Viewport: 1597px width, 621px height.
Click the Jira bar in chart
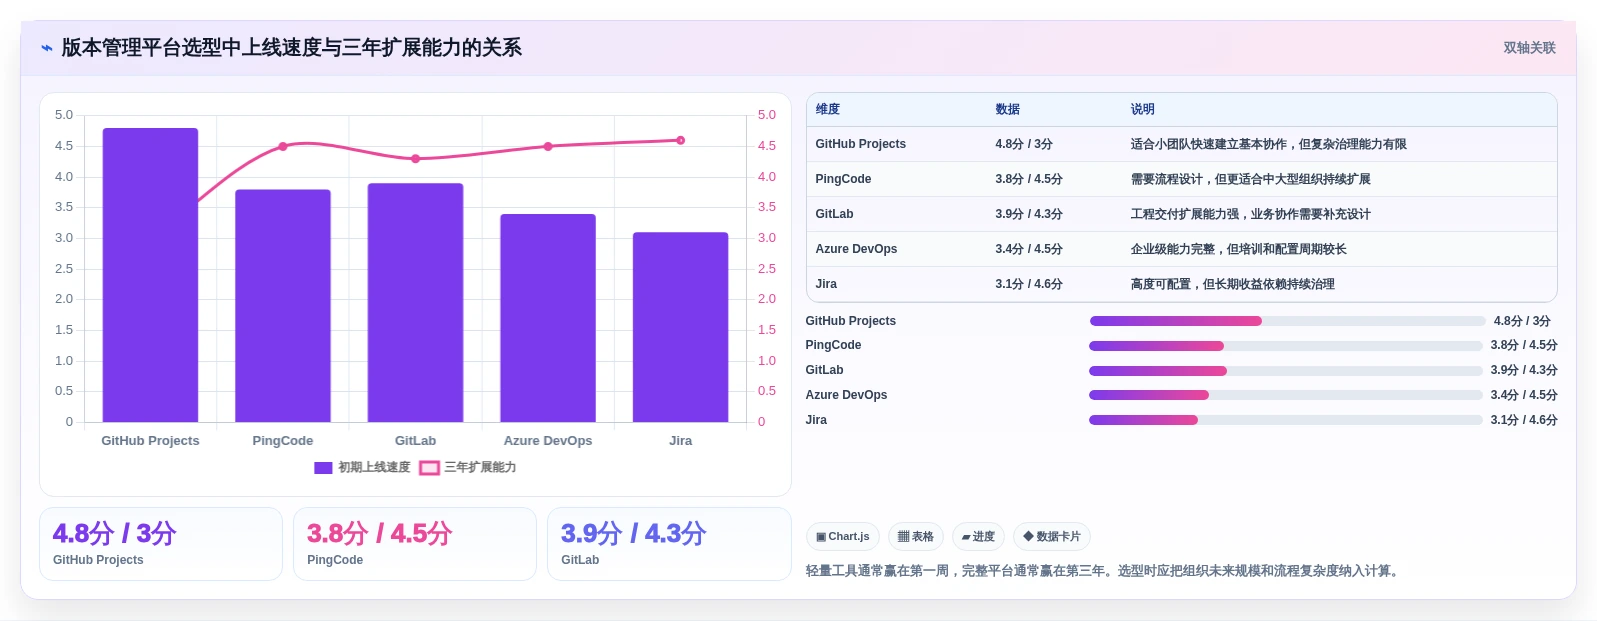pos(680,327)
